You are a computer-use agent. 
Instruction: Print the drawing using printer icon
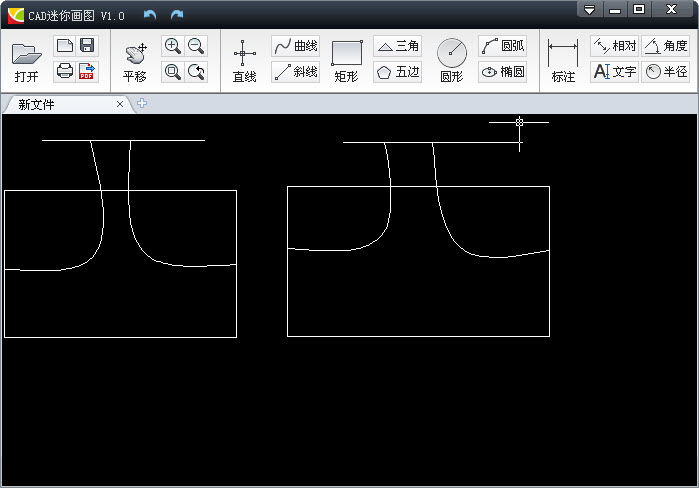[x=64, y=71]
